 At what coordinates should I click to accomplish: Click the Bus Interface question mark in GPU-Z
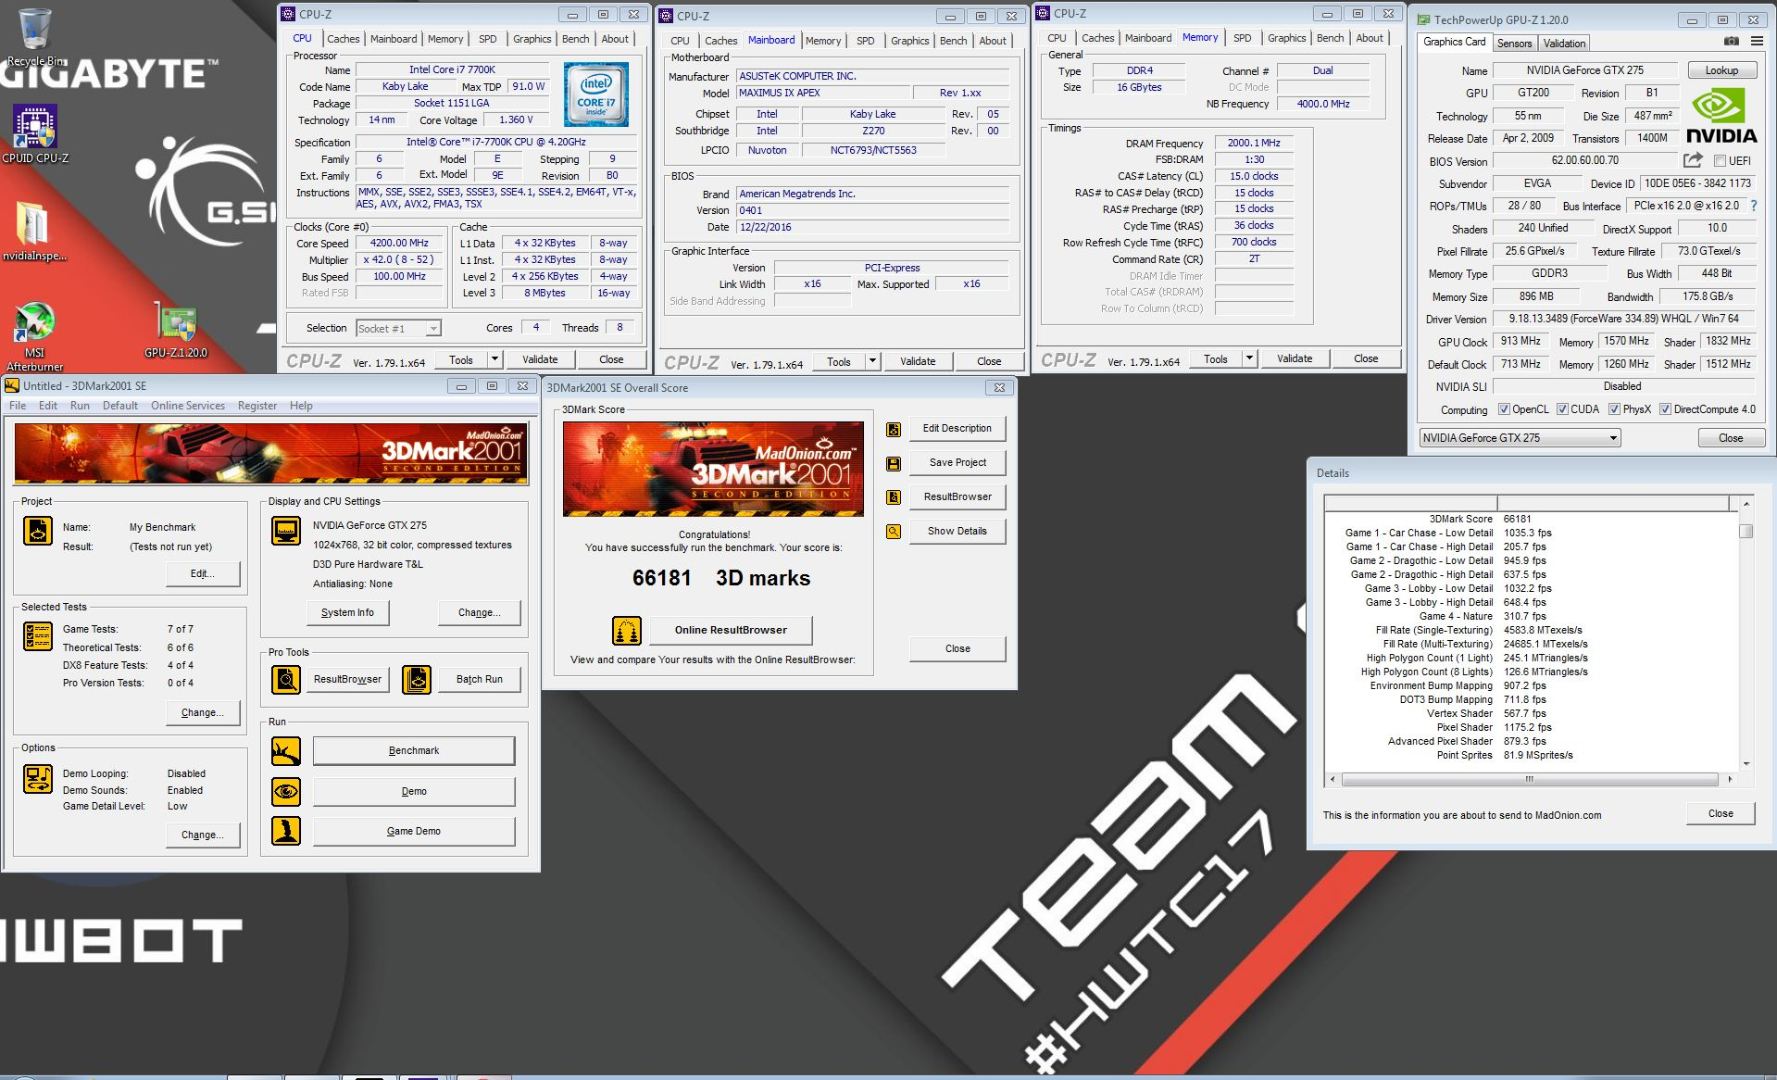[1753, 206]
